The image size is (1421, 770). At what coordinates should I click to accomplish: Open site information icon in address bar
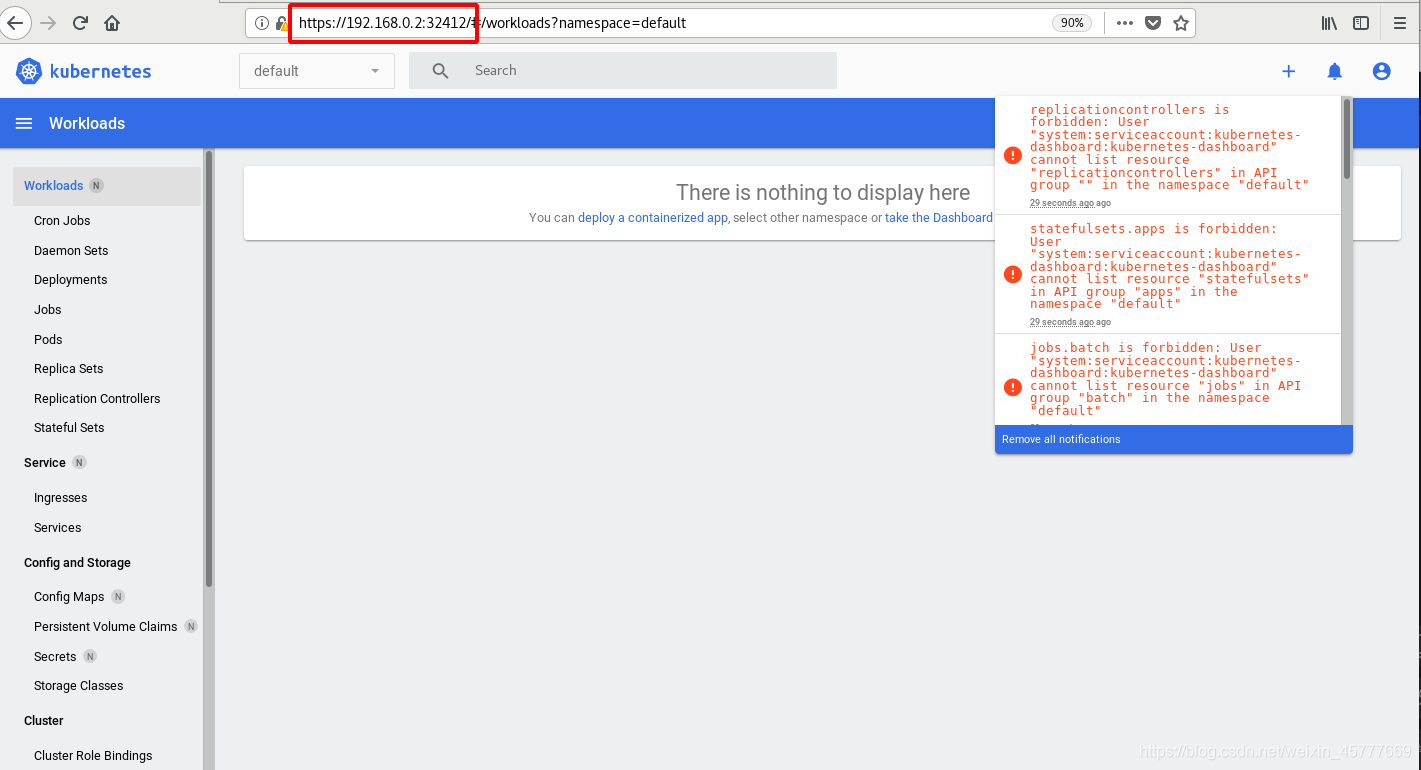click(261, 23)
